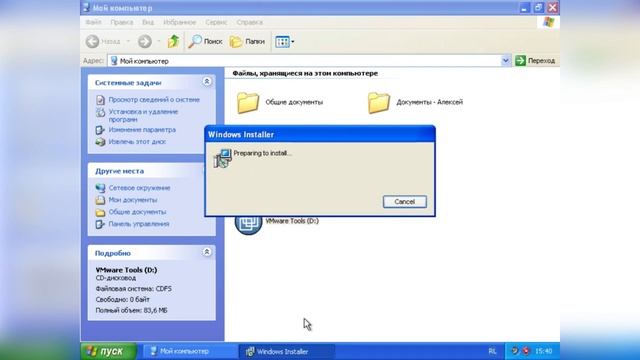
Task: Click the Общие документы sidebar folder icon
Action: [100, 212]
